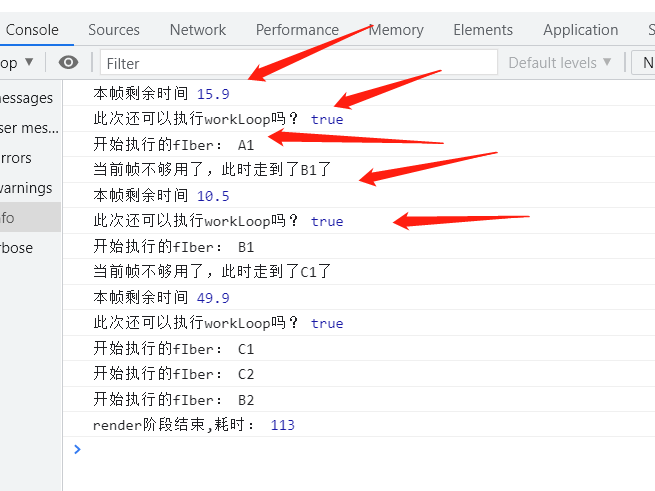Open the Performance tab
655x491 pixels.
(x=297, y=30)
